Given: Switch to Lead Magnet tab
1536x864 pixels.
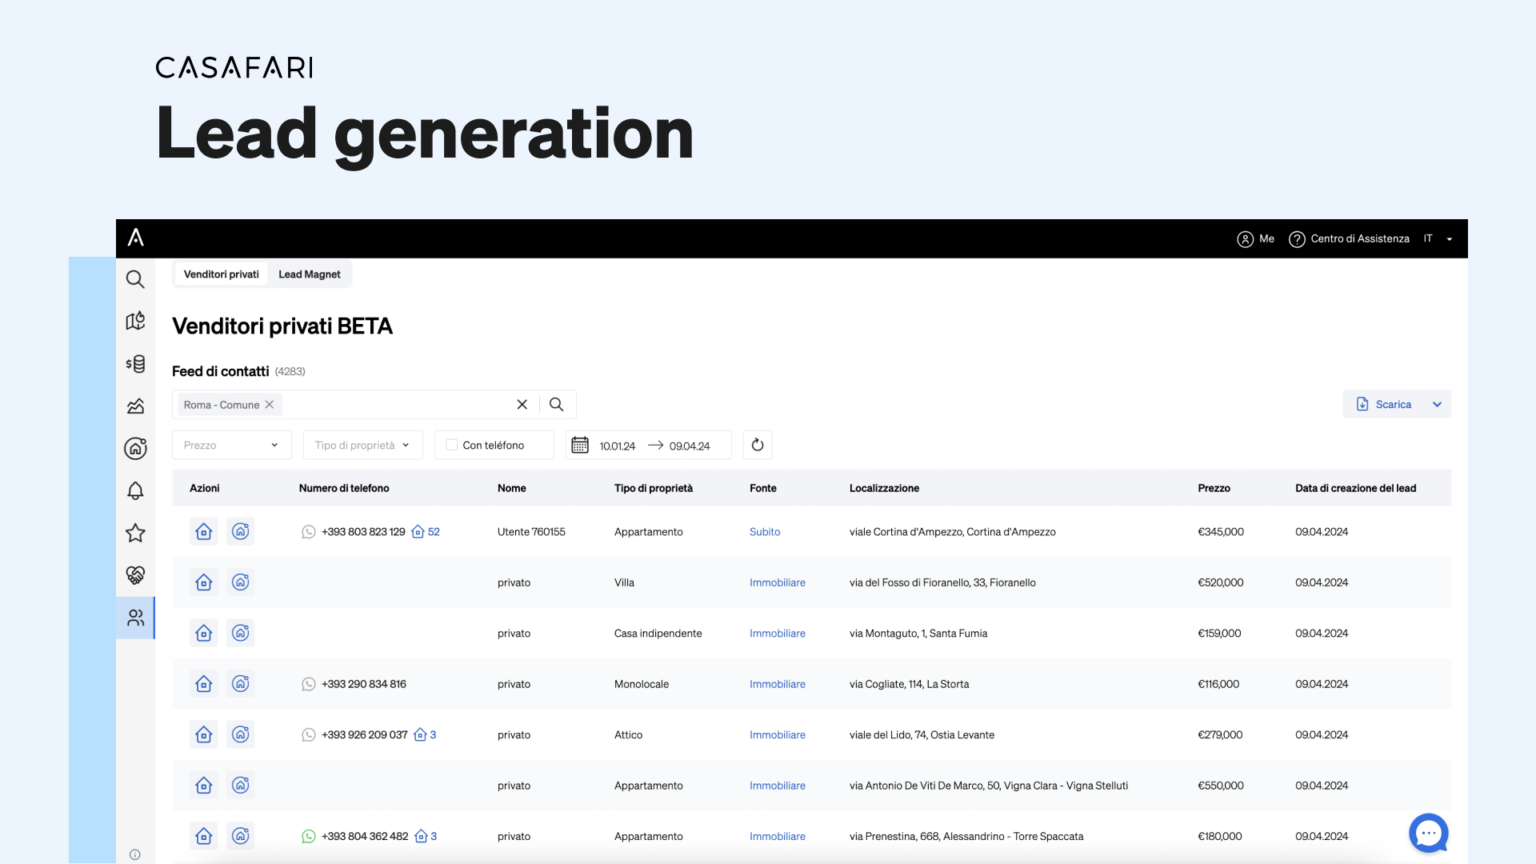Looking at the screenshot, I should [309, 274].
